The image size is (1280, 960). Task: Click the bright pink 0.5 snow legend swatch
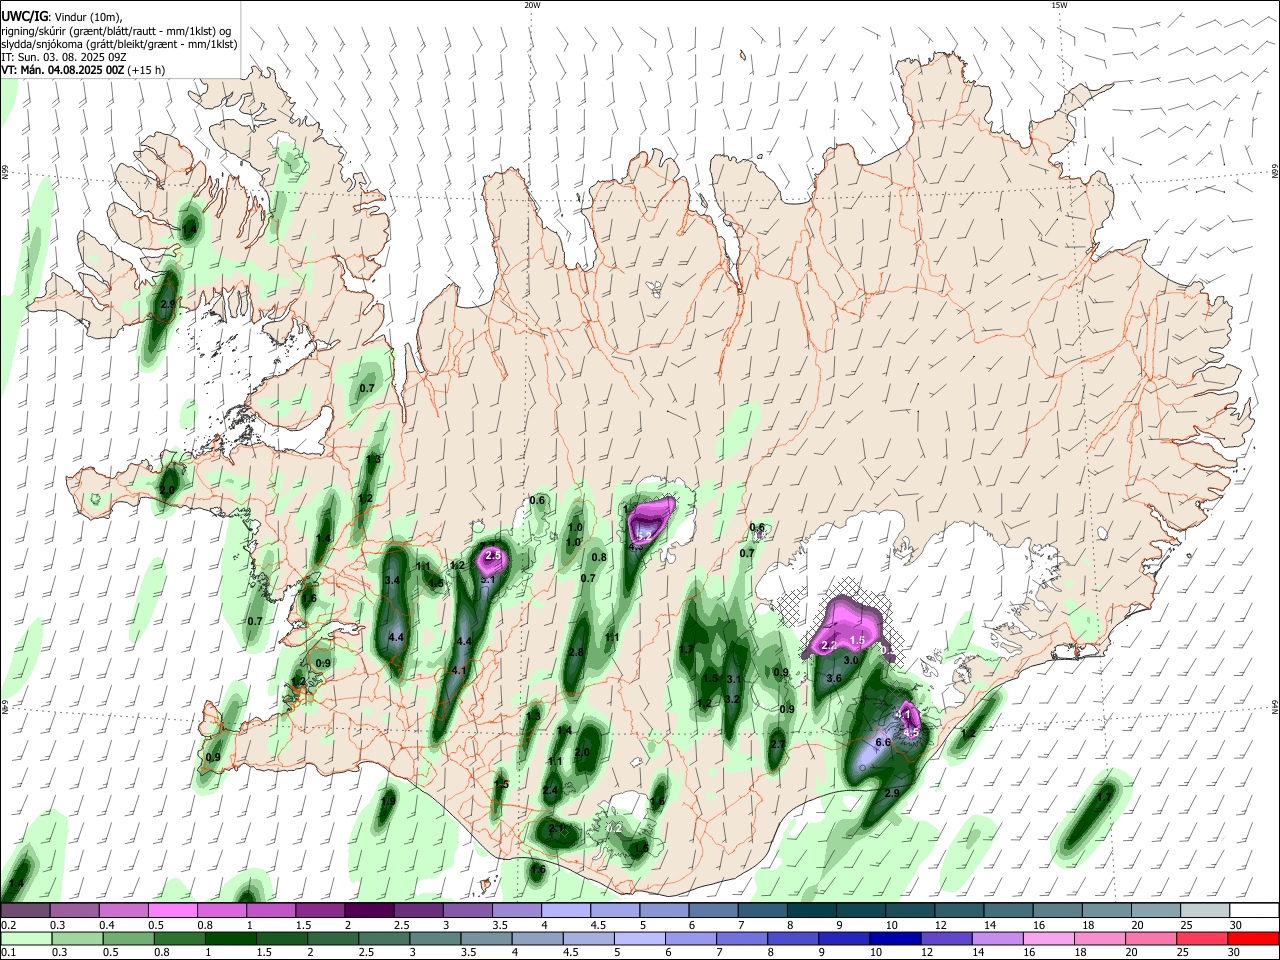tap(172, 911)
